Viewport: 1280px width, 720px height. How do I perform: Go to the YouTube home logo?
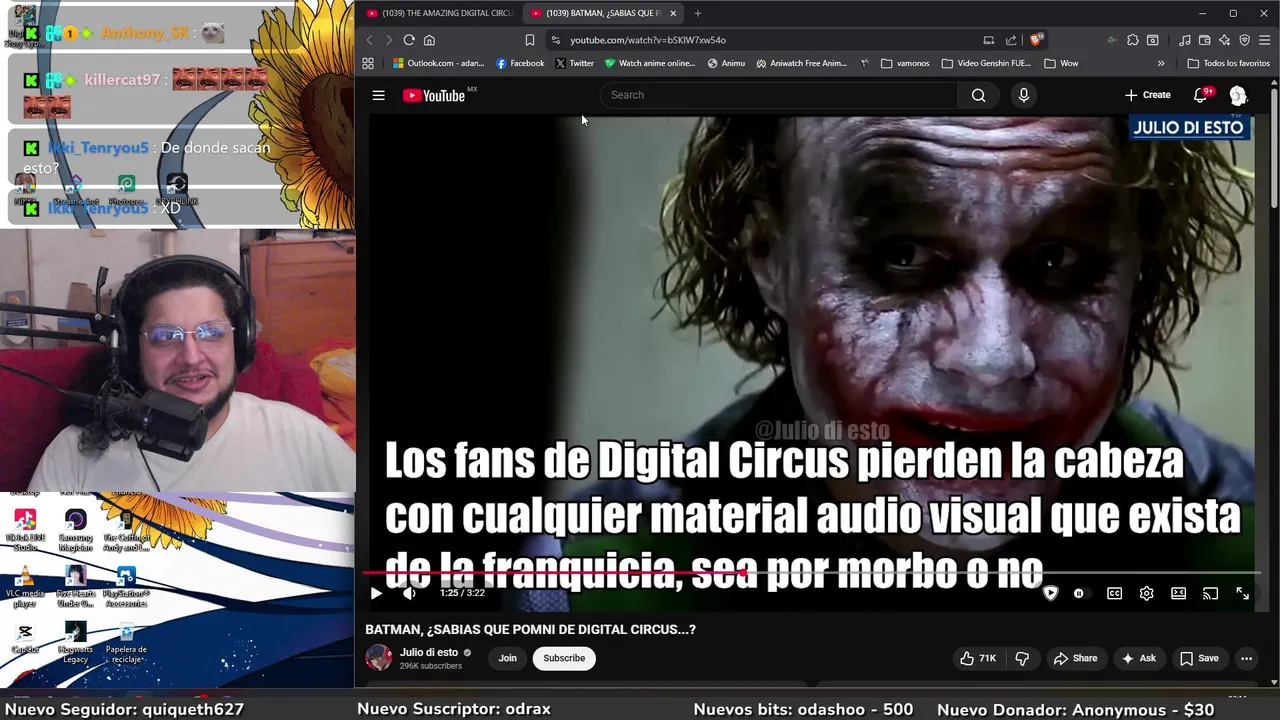(434, 95)
